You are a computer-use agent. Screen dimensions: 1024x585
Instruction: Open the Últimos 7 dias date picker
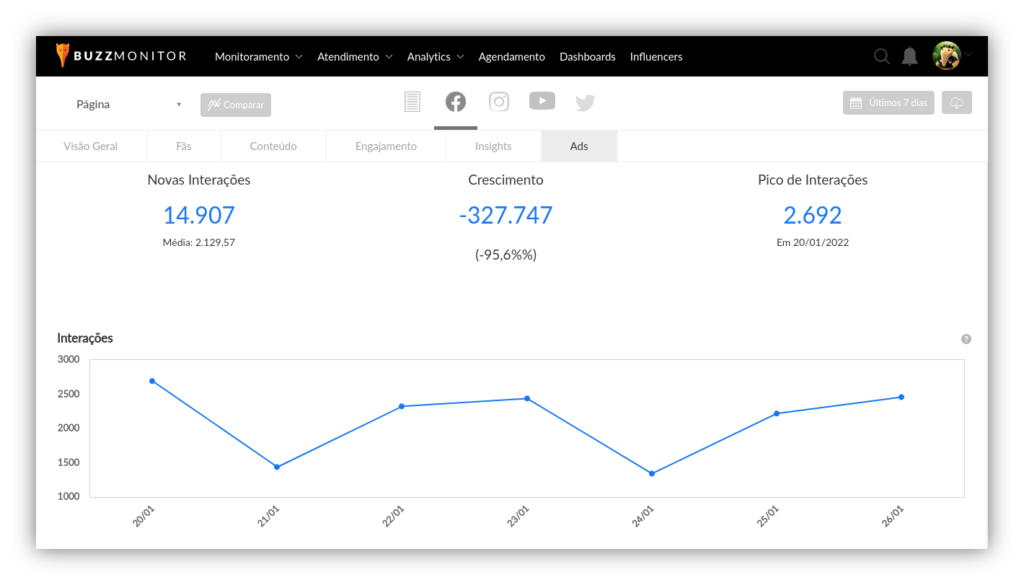tap(888, 103)
